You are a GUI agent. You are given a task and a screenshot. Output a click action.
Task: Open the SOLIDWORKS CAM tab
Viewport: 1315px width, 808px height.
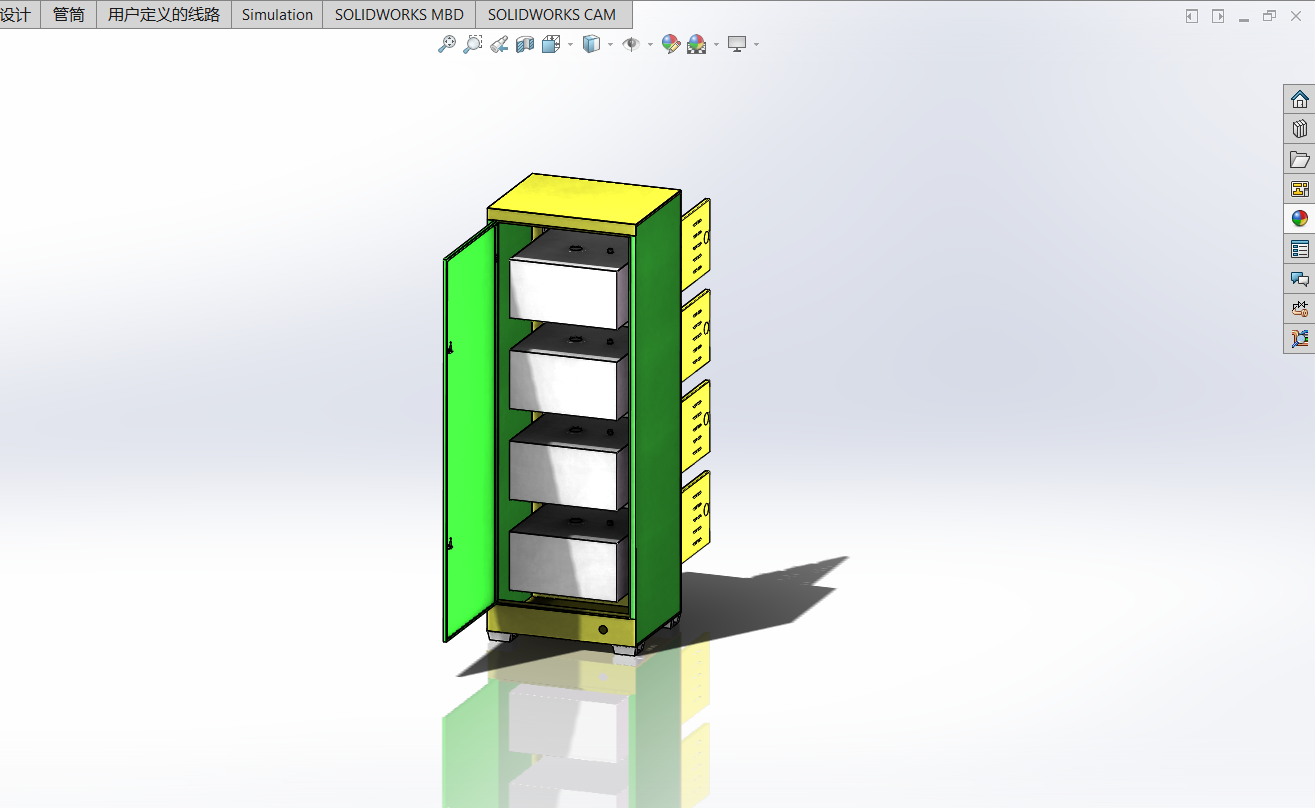(x=552, y=14)
